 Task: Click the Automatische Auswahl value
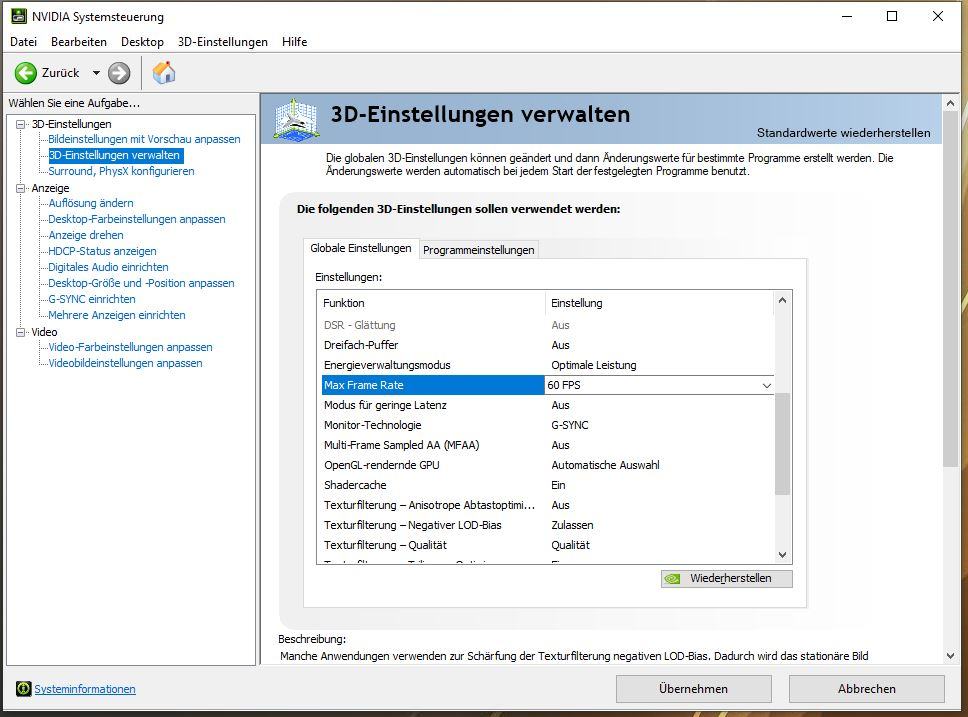pos(605,465)
